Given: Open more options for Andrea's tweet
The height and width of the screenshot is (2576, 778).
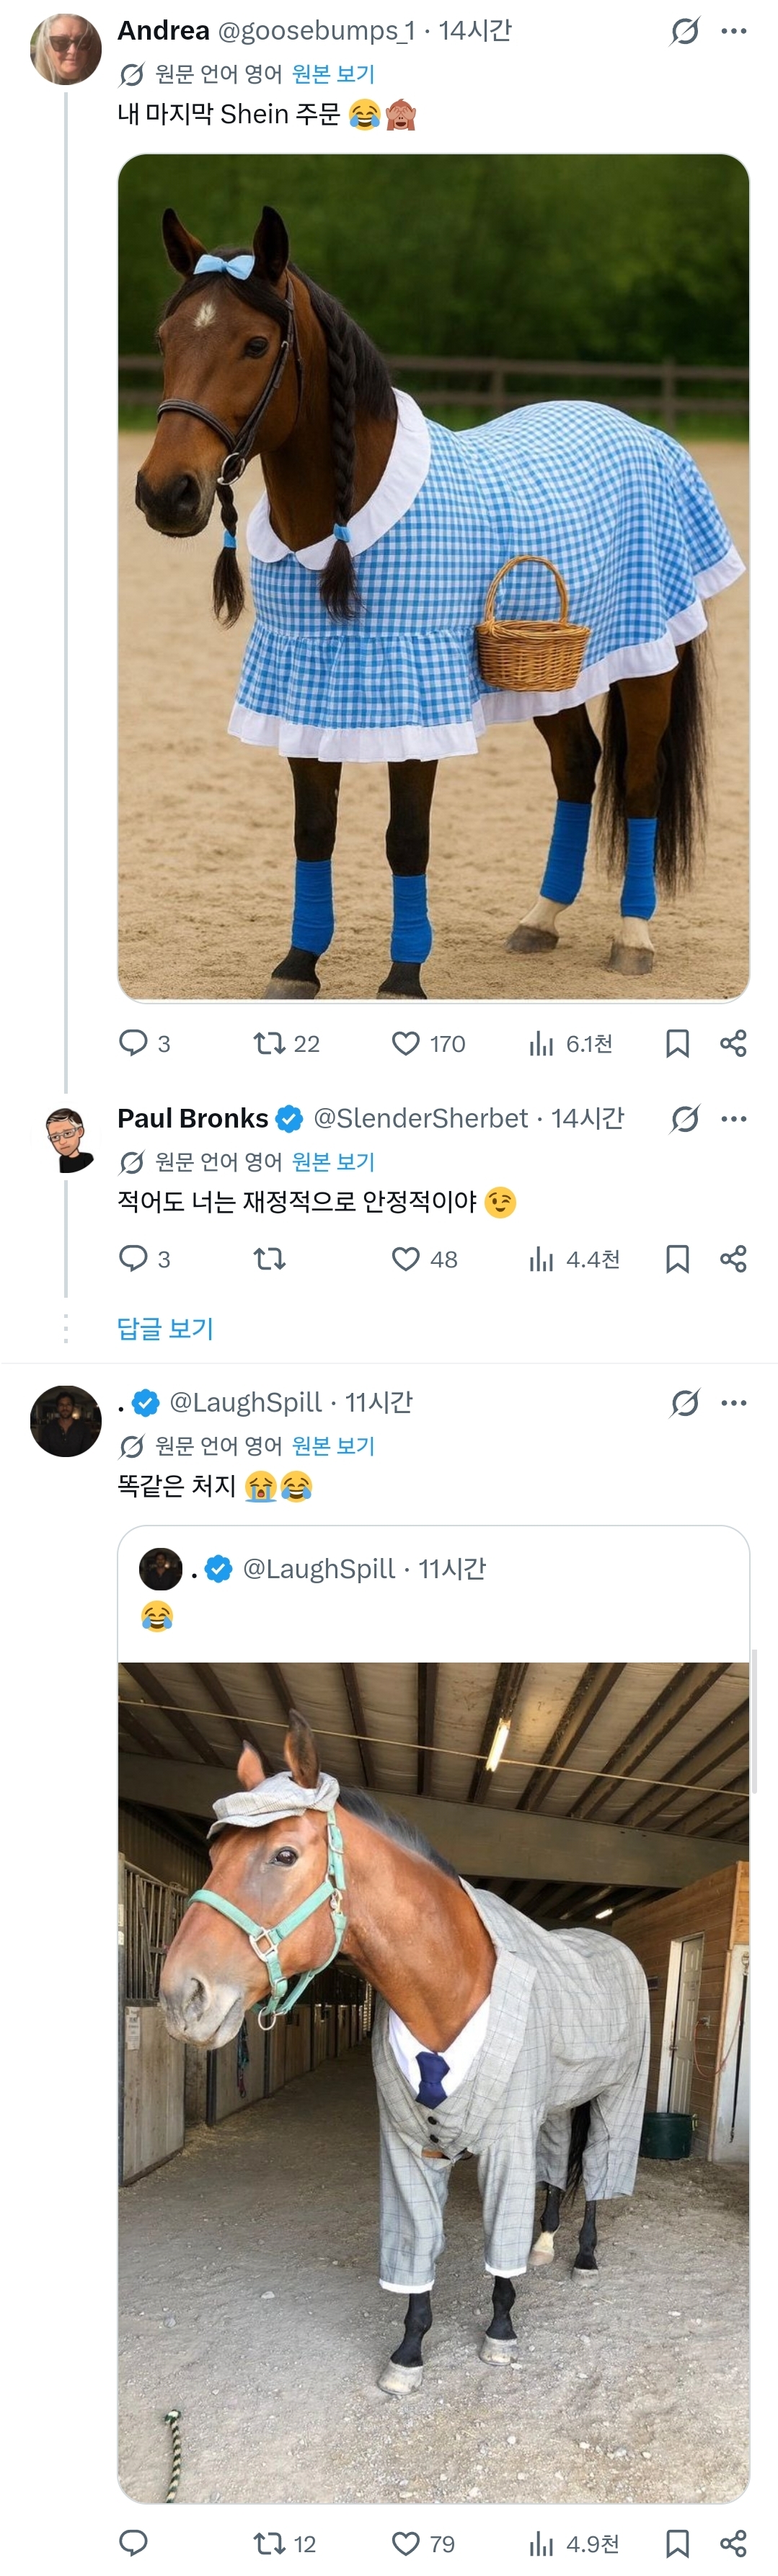Looking at the screenshot, I should click(x=733, y=31).
